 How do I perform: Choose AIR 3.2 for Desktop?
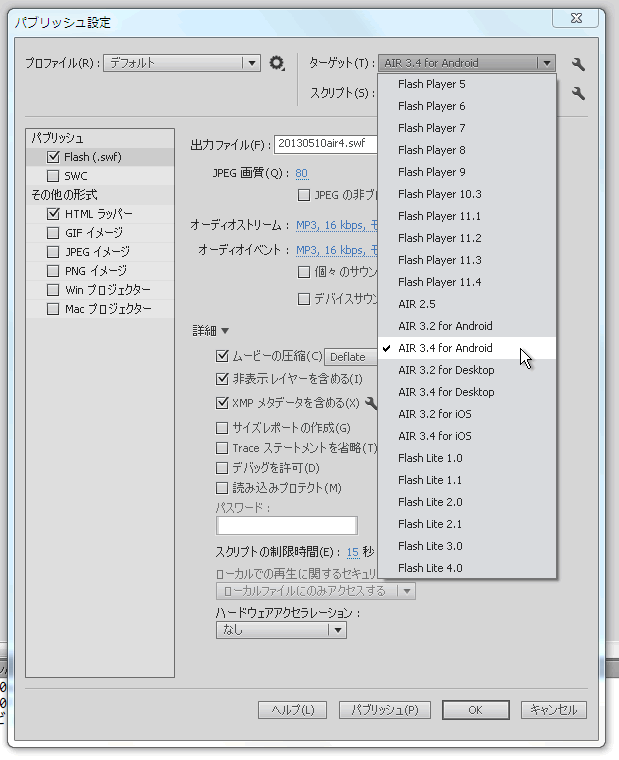467,370
